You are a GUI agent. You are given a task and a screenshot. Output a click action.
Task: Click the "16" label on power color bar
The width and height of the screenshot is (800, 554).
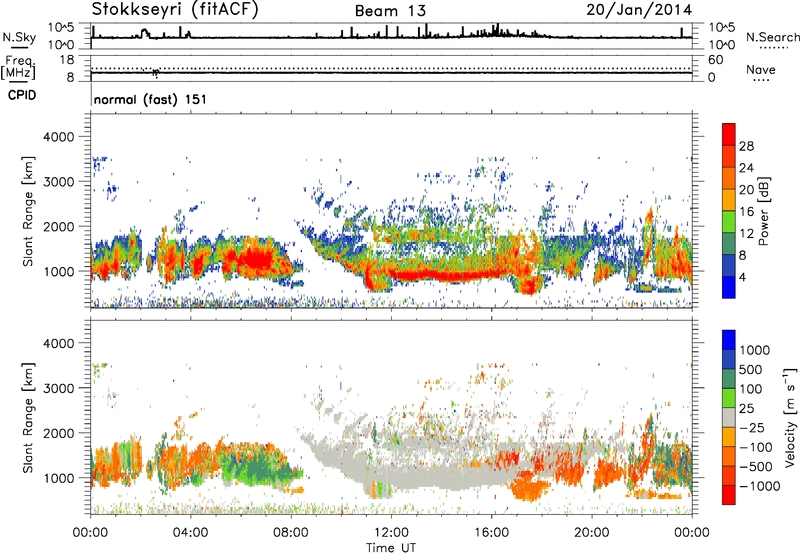(x=746, y=212)
